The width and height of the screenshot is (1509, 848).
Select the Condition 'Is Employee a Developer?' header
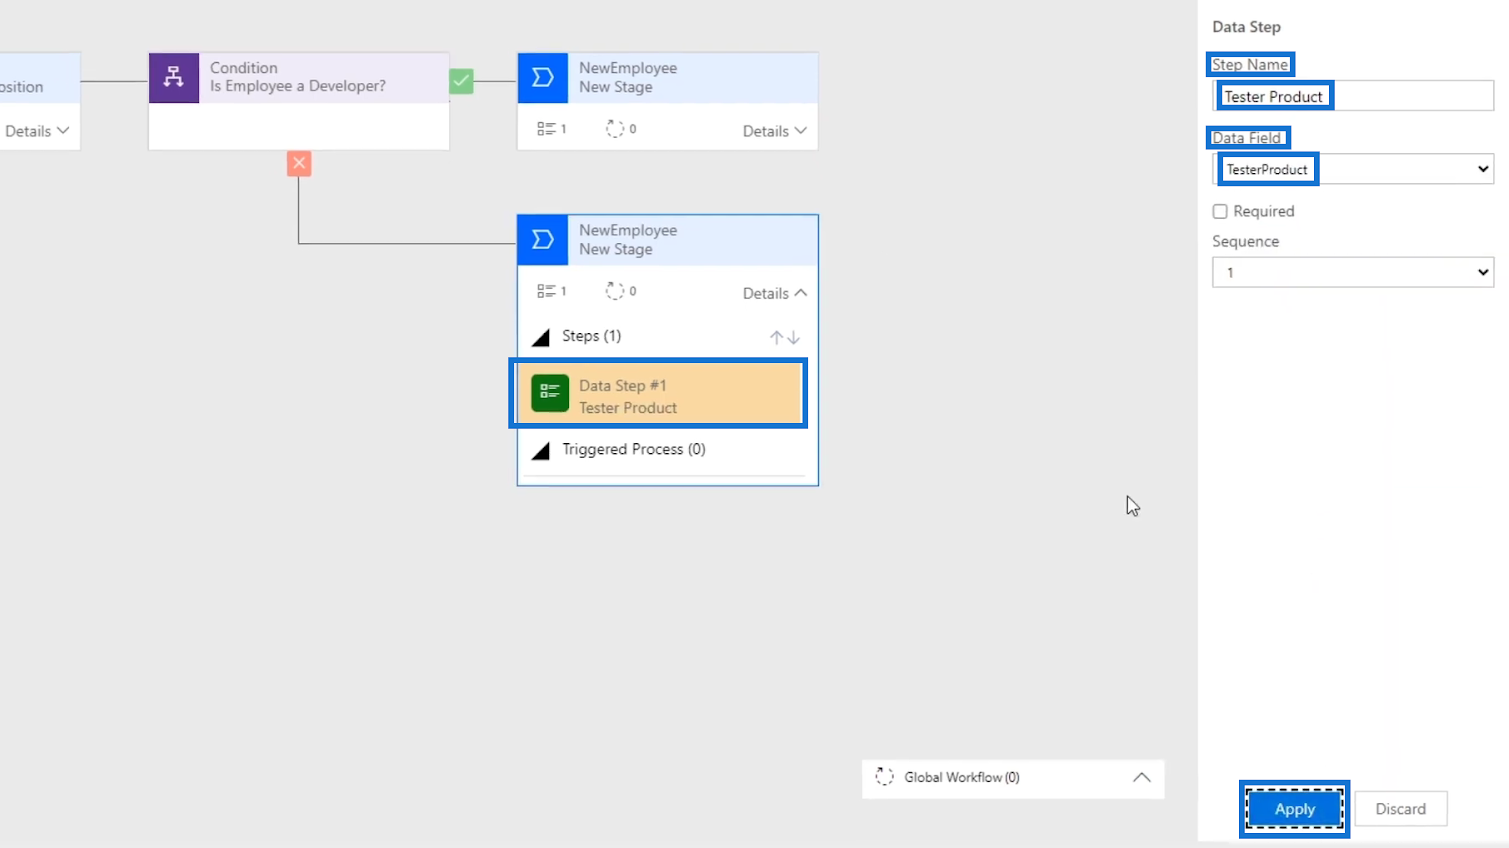click(298, 77)
